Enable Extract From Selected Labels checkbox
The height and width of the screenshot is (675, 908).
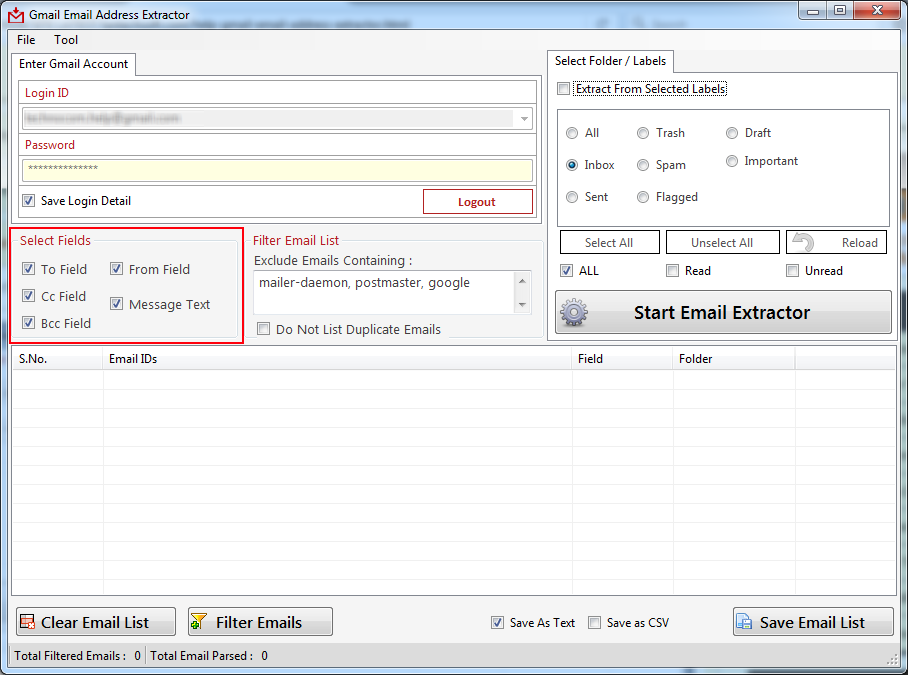point(563,89)
